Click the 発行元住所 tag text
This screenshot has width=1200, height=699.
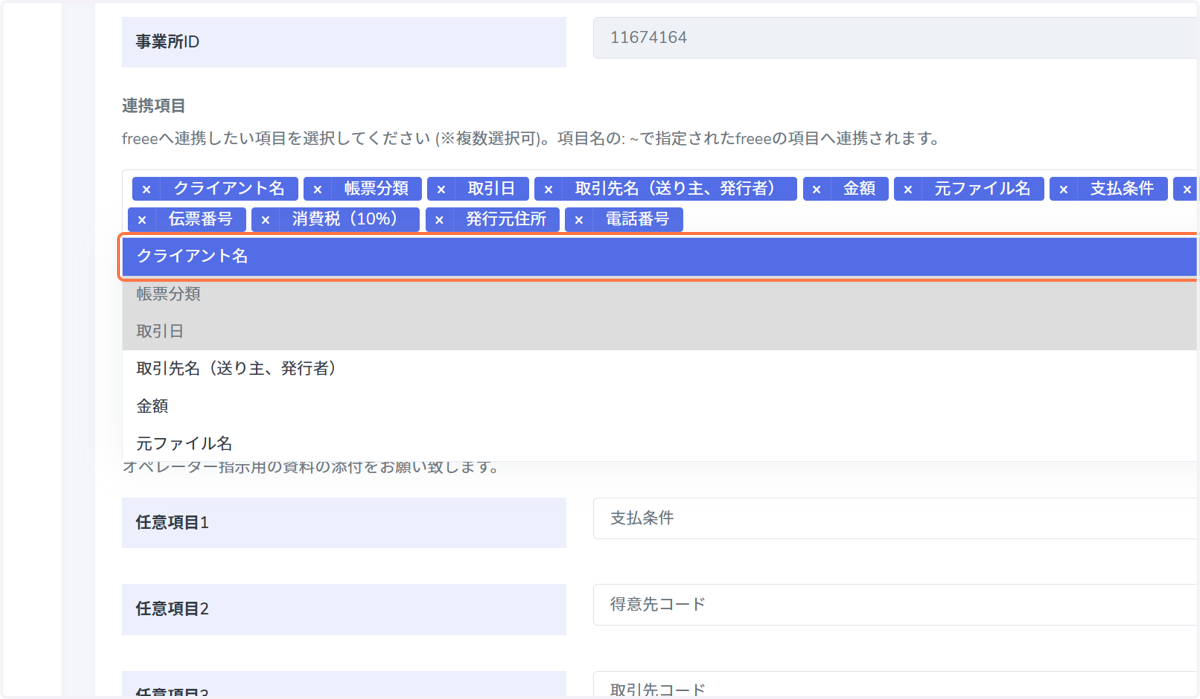[506, 219]
